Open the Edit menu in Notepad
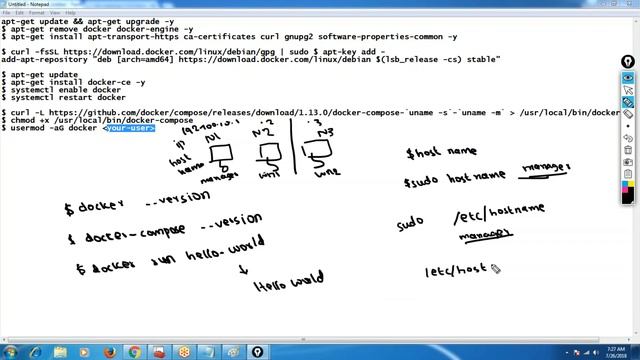Viewport: 640px width, 360px height. (19, 13)
